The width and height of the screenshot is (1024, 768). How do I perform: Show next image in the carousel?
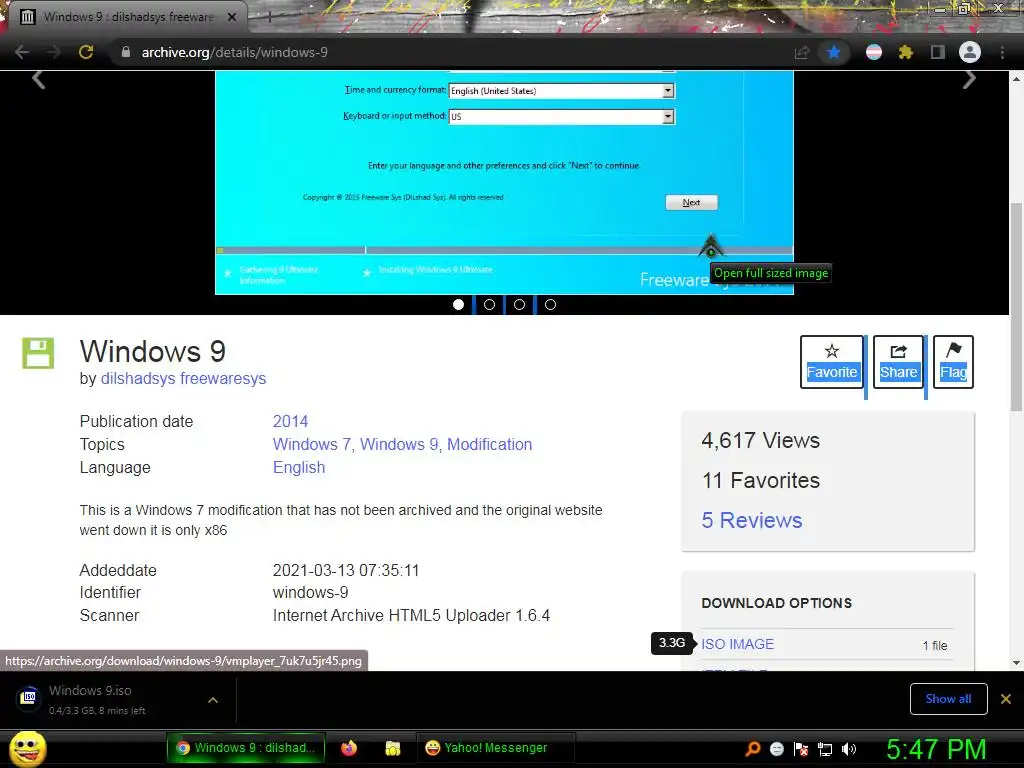pyautogui.click(x=969, y=80)
